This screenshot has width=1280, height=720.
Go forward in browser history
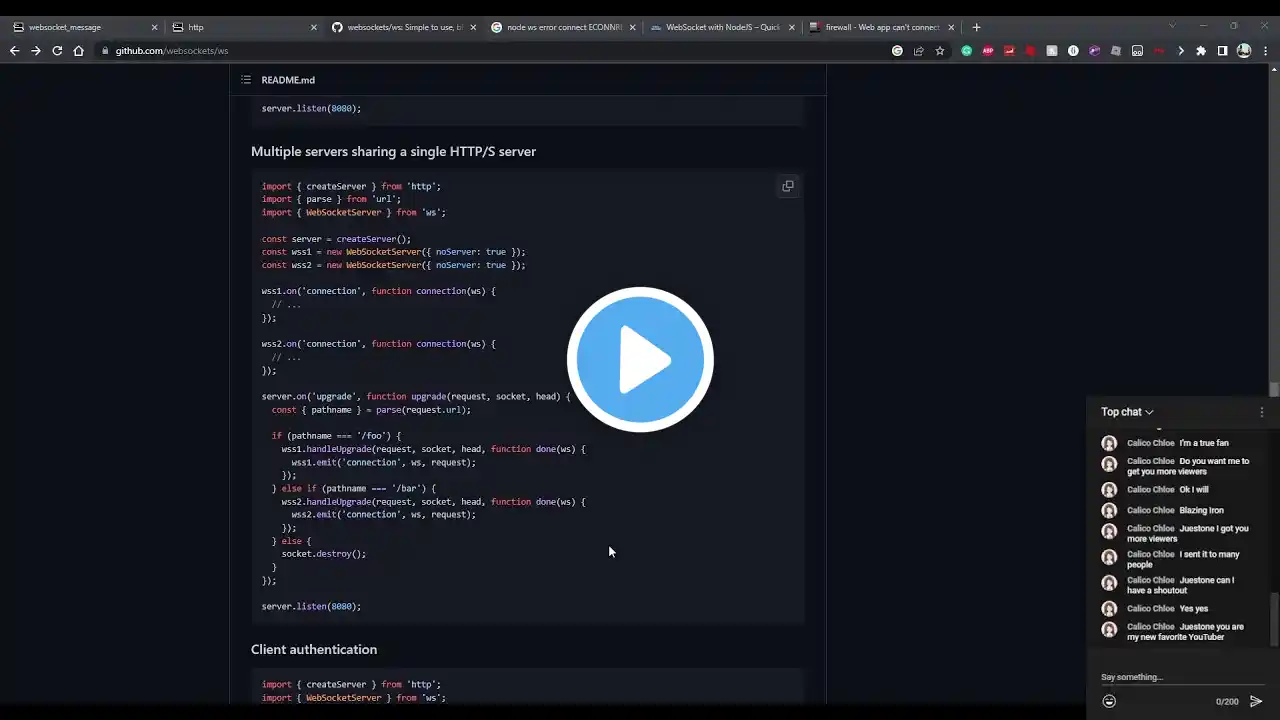point(36,51)
